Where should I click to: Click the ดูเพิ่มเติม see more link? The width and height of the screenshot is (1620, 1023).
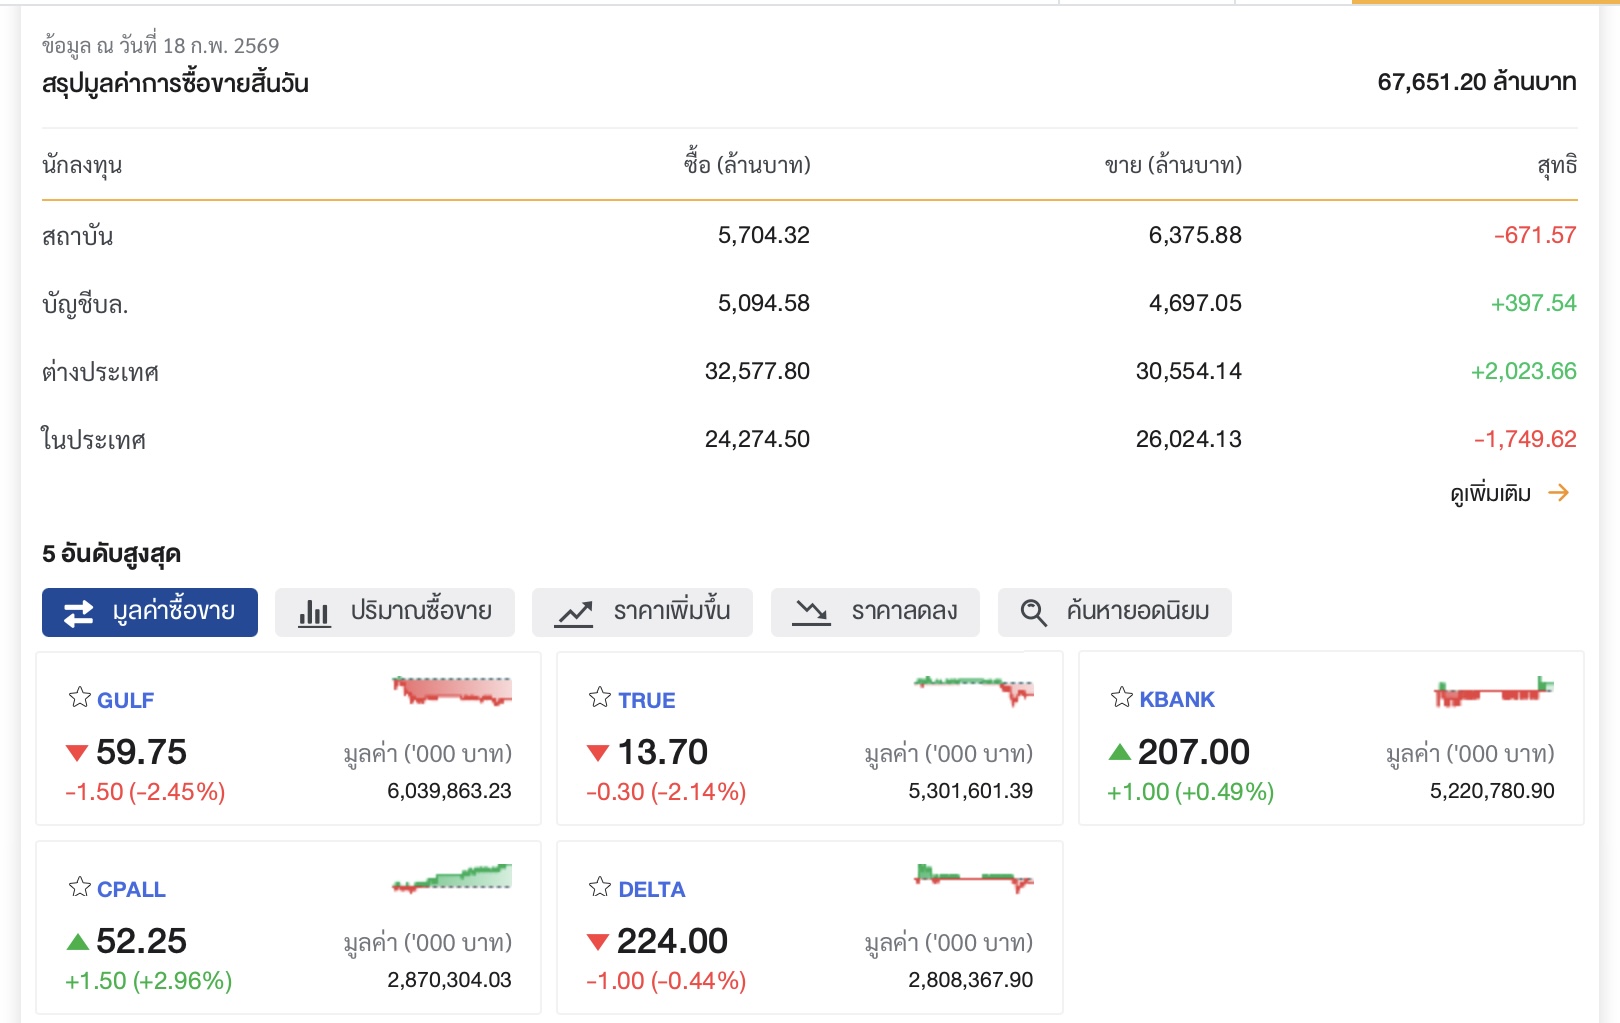[1490, 493]
